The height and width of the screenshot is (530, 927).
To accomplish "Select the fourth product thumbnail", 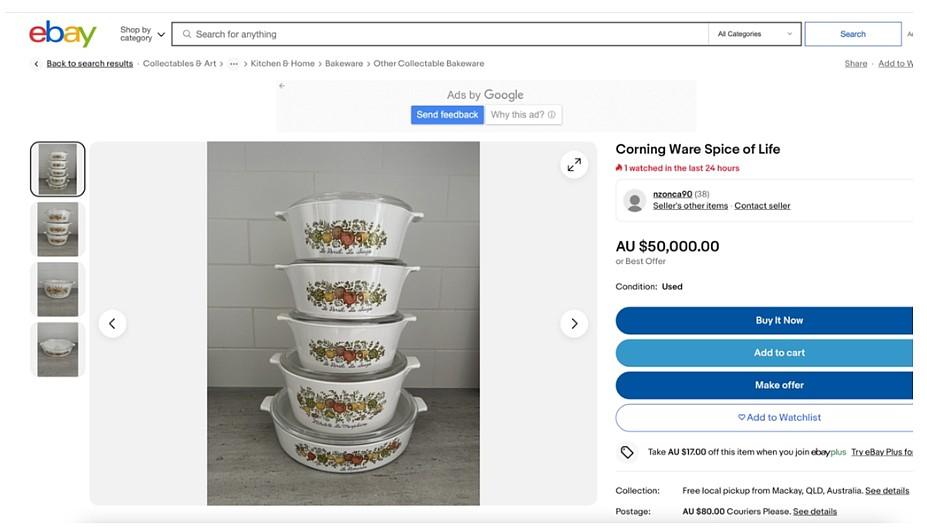I will coord(58,349).
